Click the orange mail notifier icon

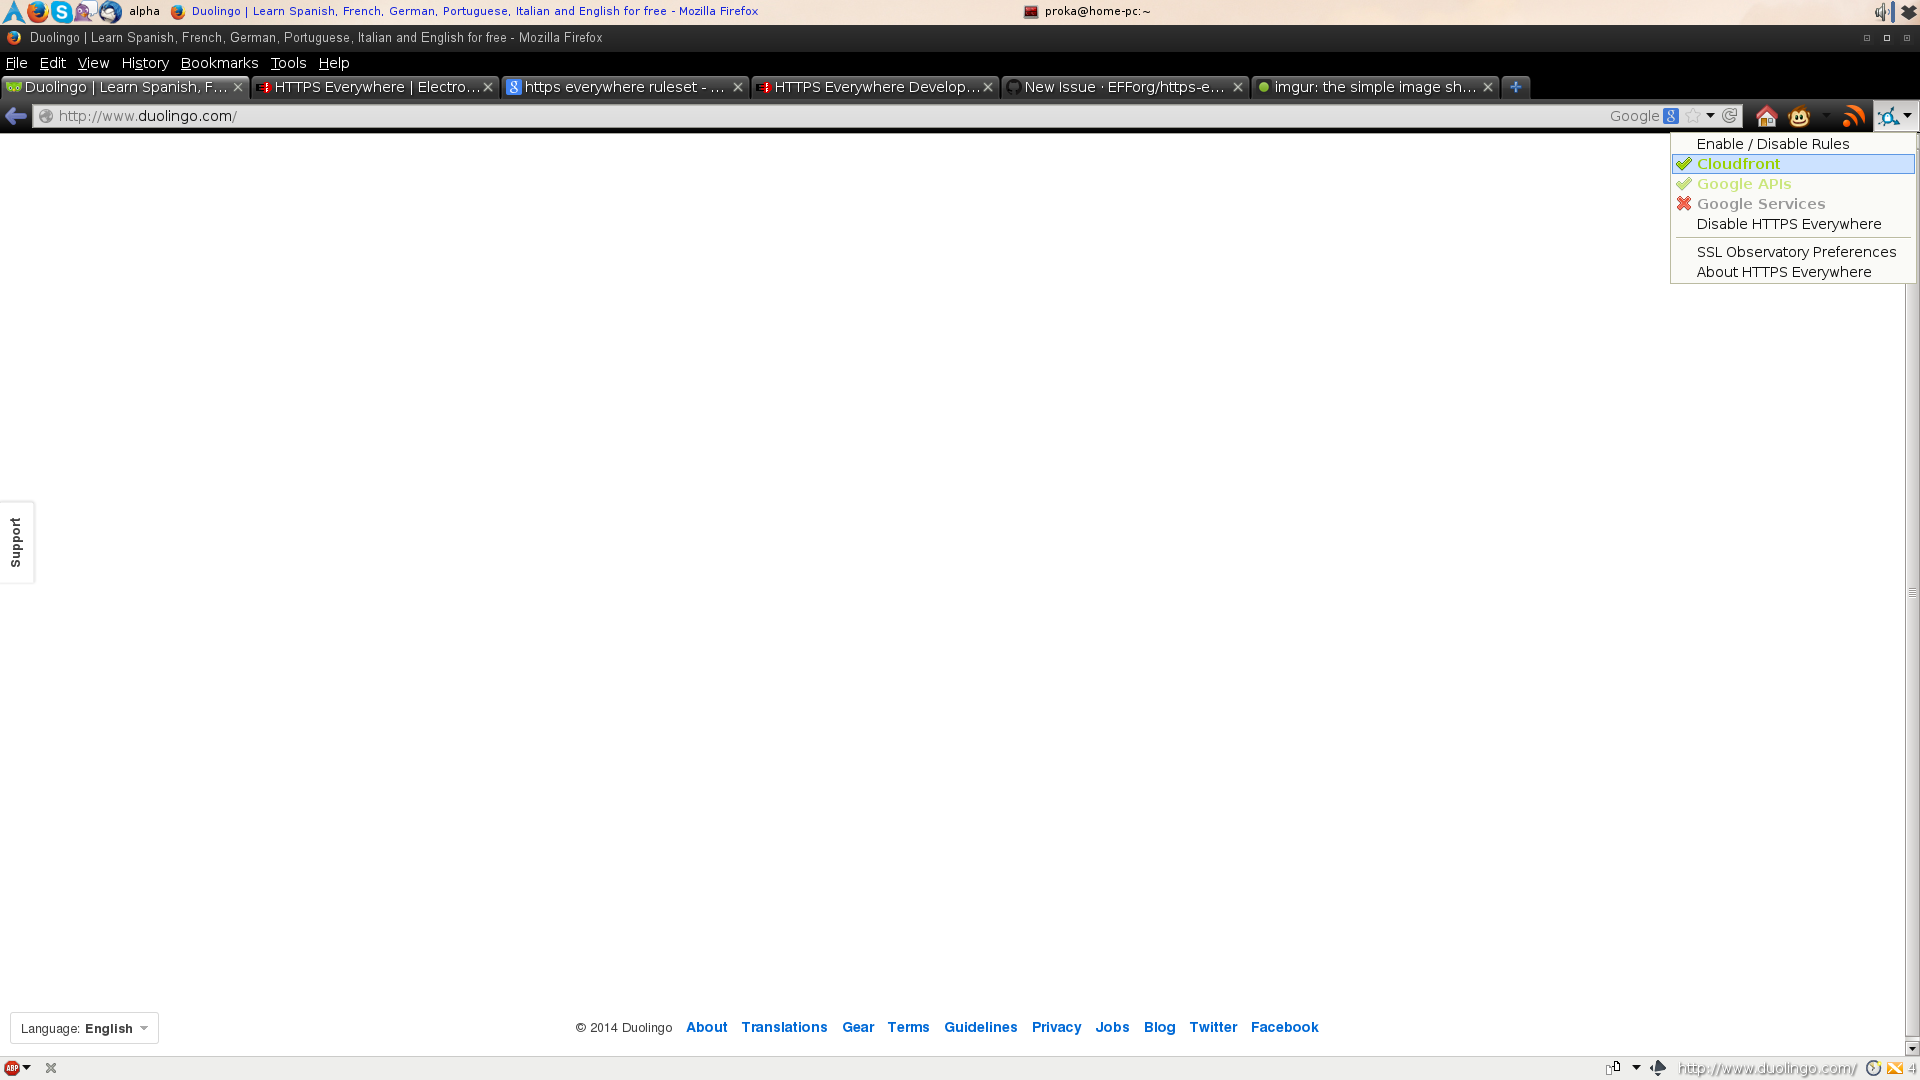1895,1068
